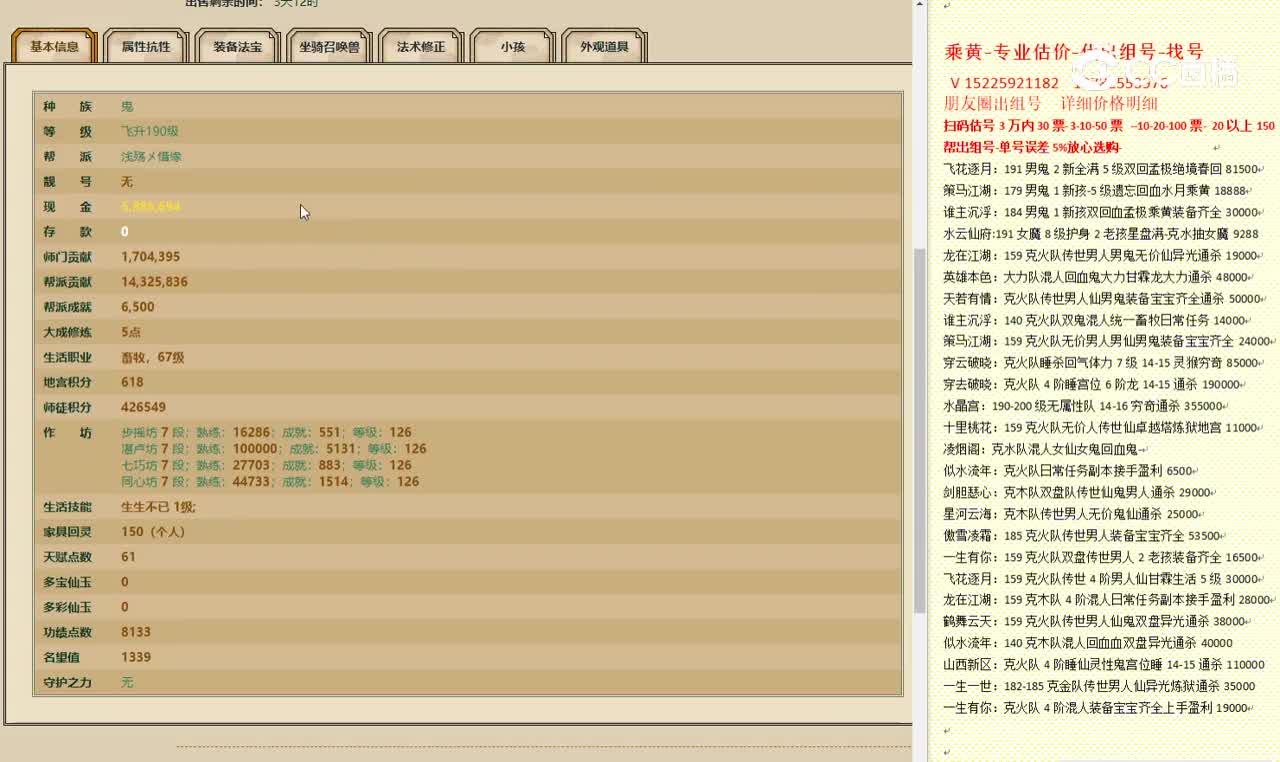Screen dimensions: 1280x762
Task: Click the 家具回灵 value 150（个人）
Action: click(153, 531)
